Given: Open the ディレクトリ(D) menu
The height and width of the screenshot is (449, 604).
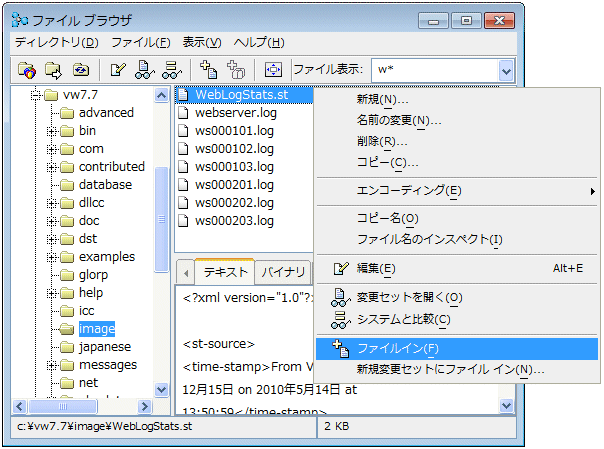Looking at the screenshot, I should point(56,42).
